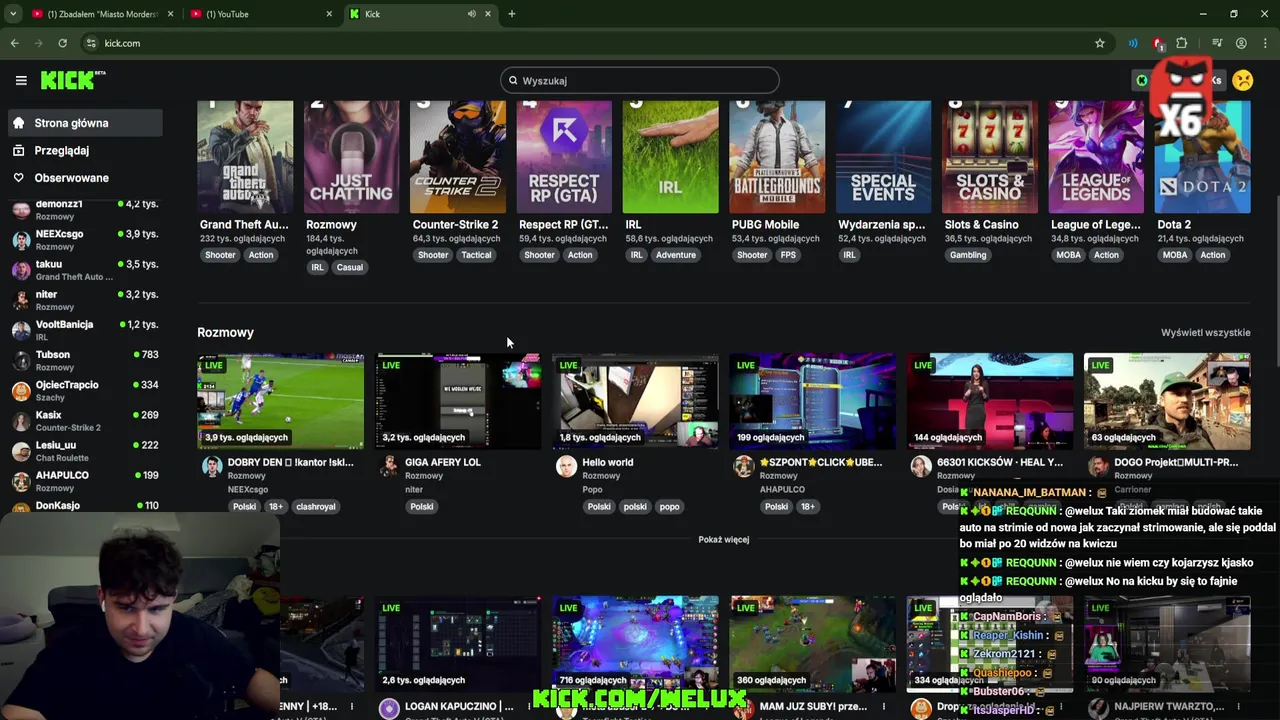Screen dimensions: 1280x720
Task: Open Tubson channel in sidebar
Action: [85, 360]
